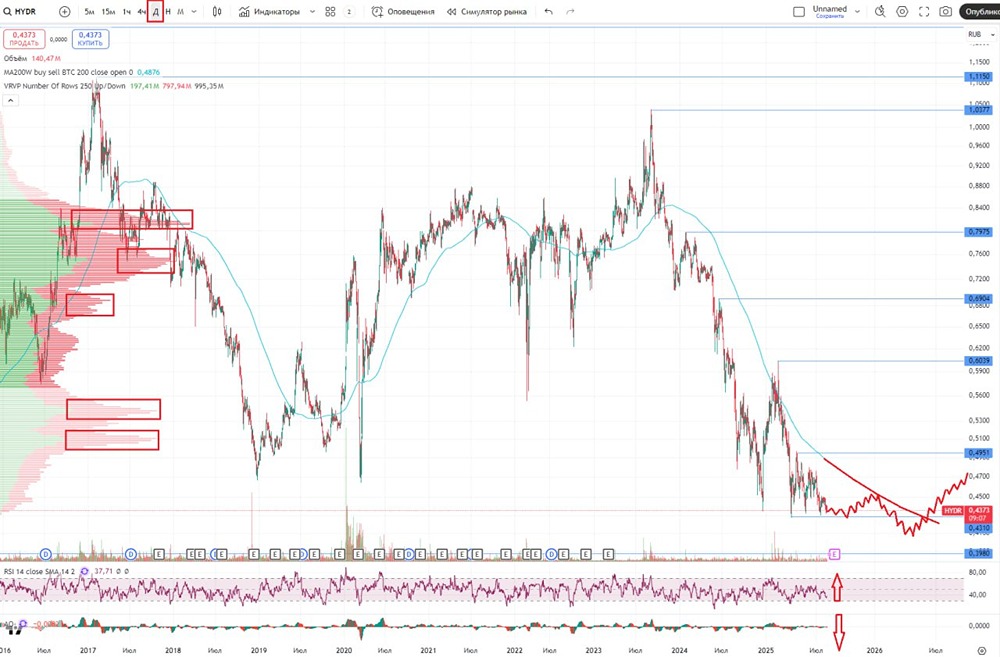Collapse the indicator legend arrow
Image resolution: width=1000 pixels, height=657 pixels.
(x=11, y=100)
